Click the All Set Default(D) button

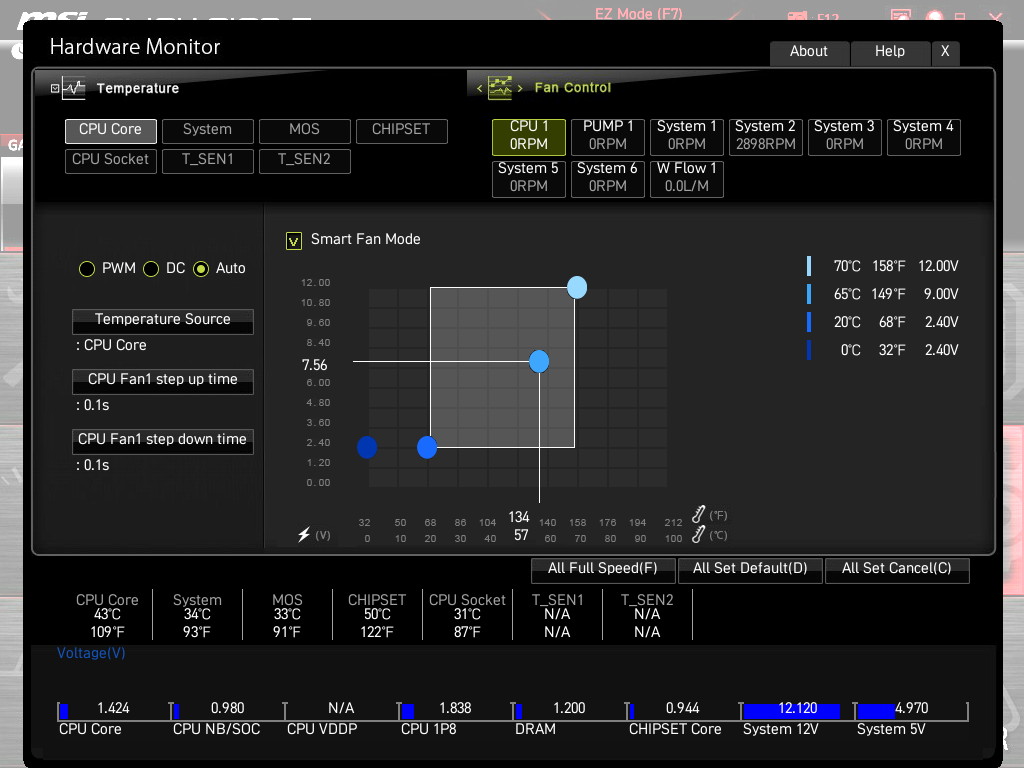pyautogui.click(x=750, y=570)
